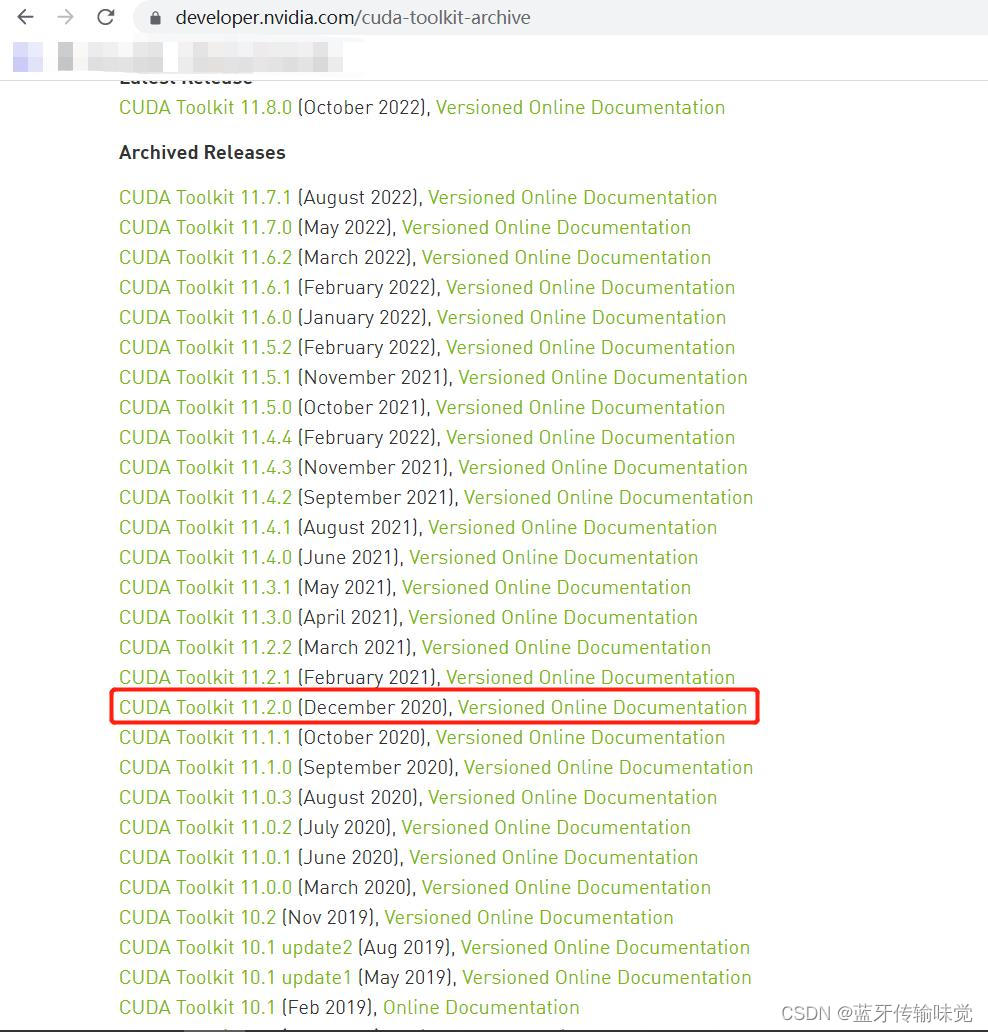Viewport: 988px width, 1032px height.
Task: Open CUDA Toolkit 11.0.1 link
Action: 205,858
